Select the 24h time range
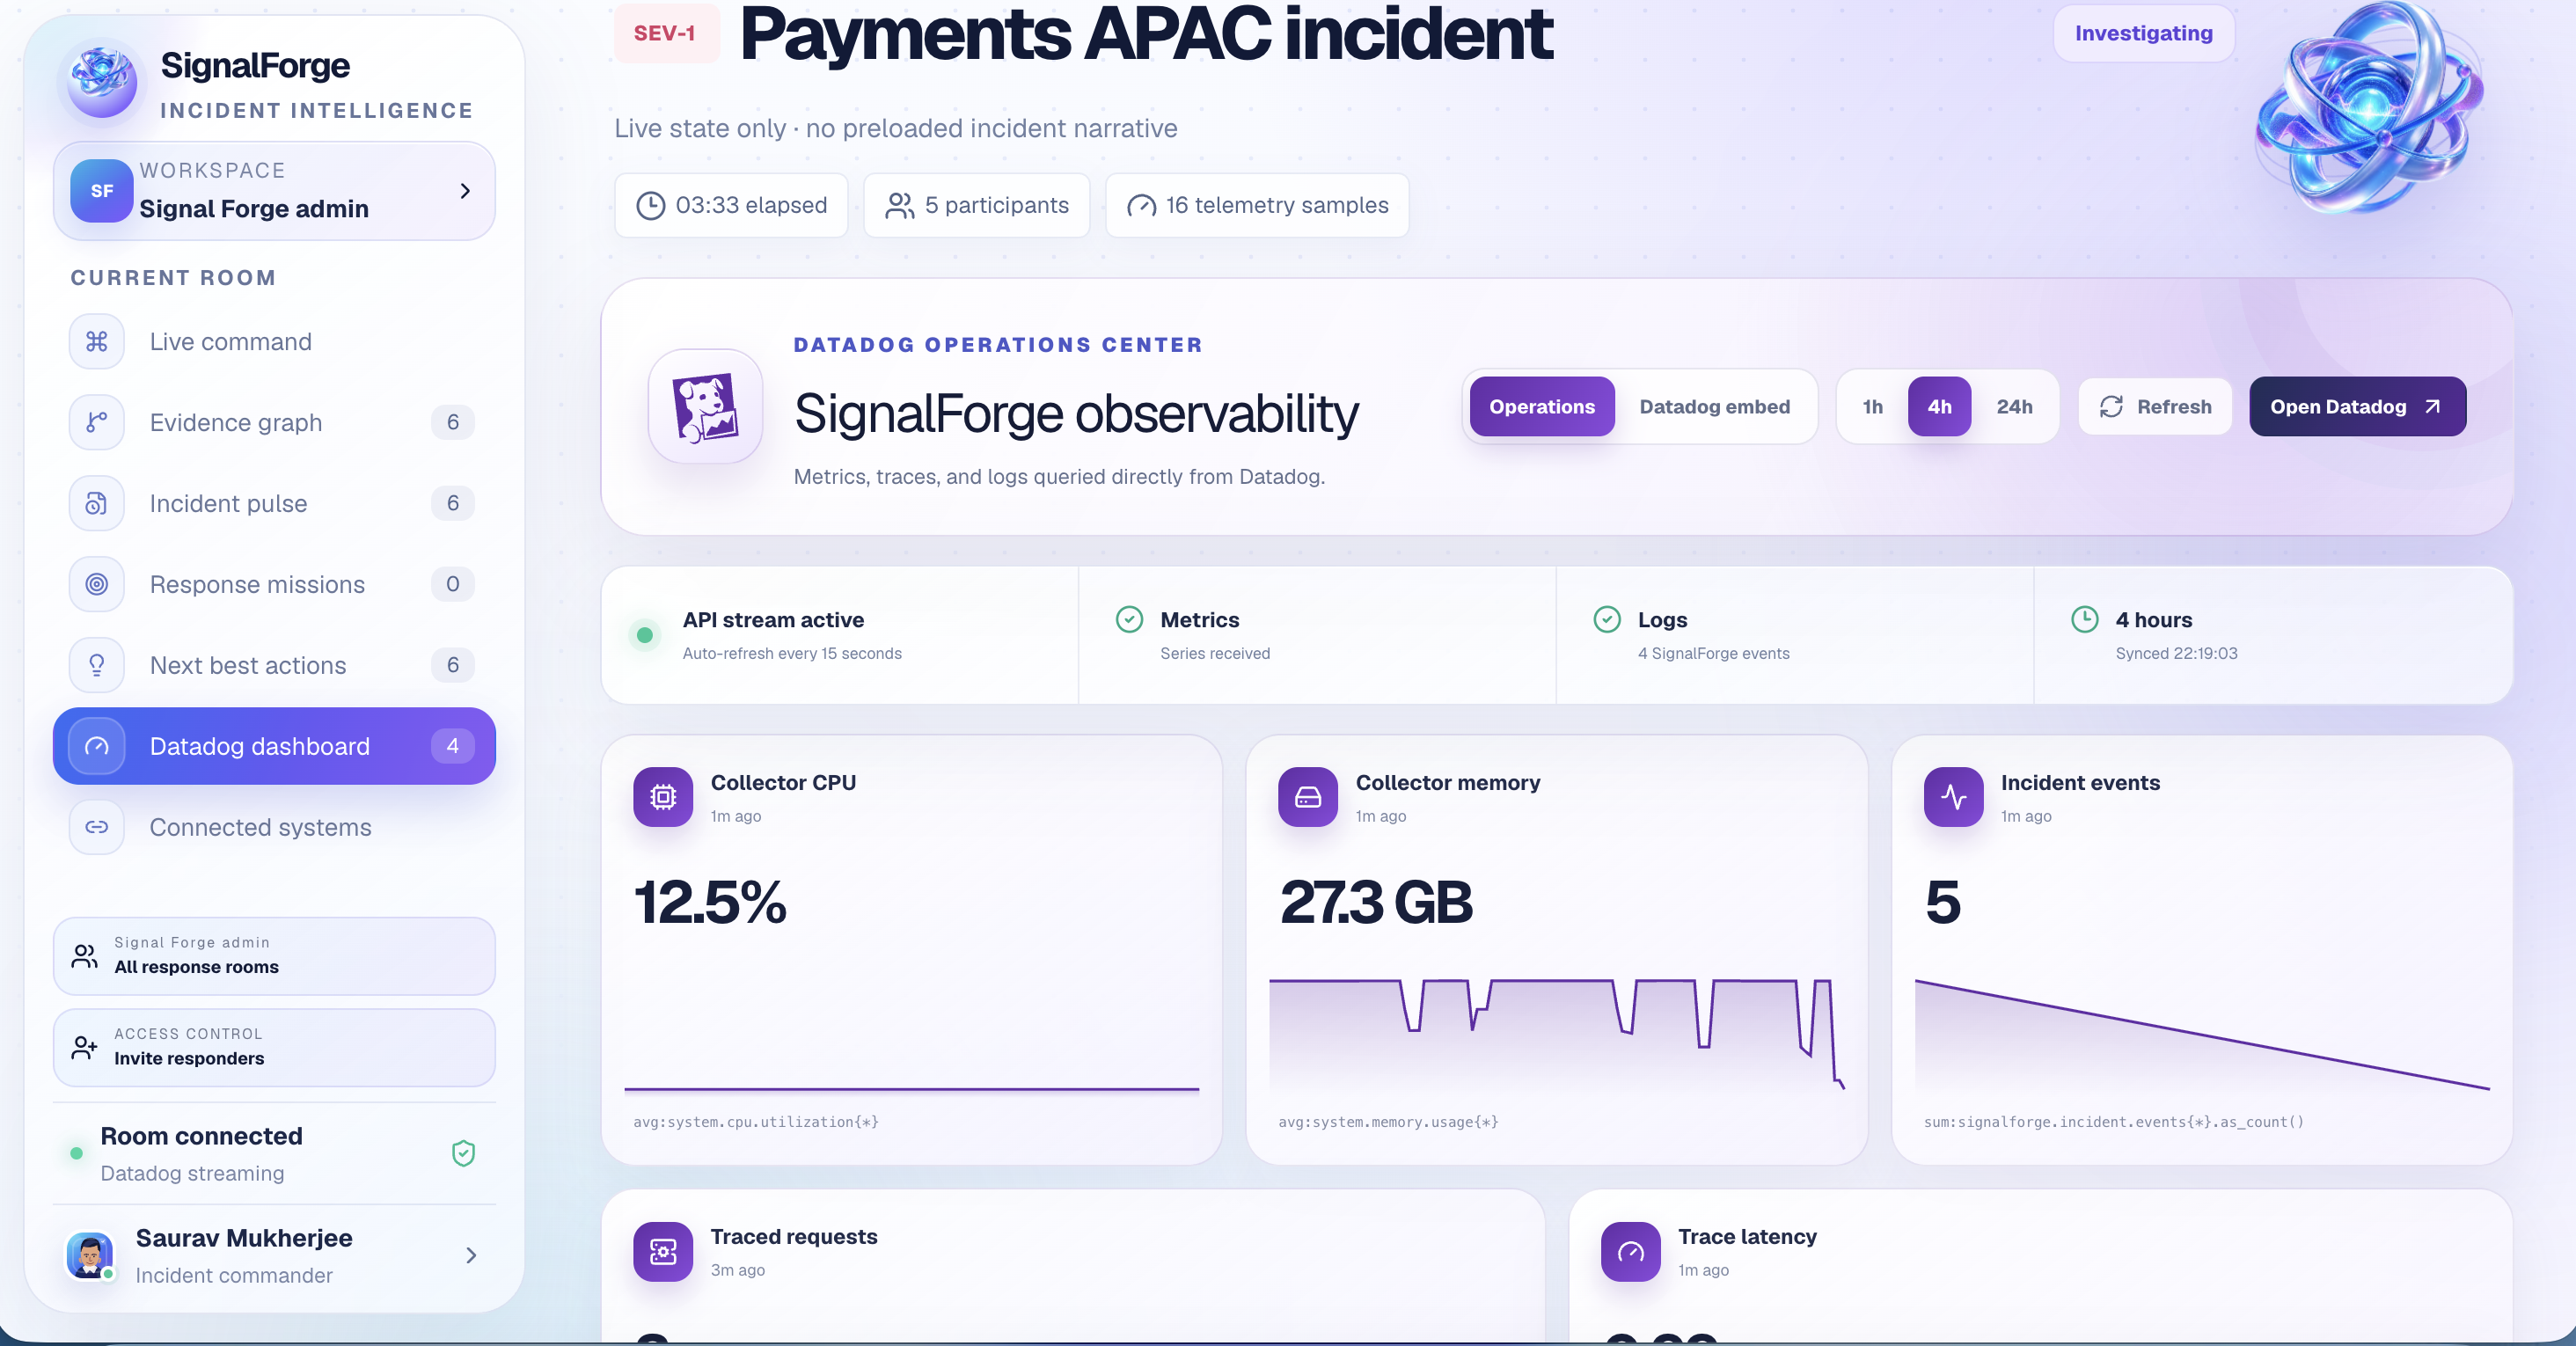The width and height of the screenshot is (2576, 1346). coord(2014,406)
